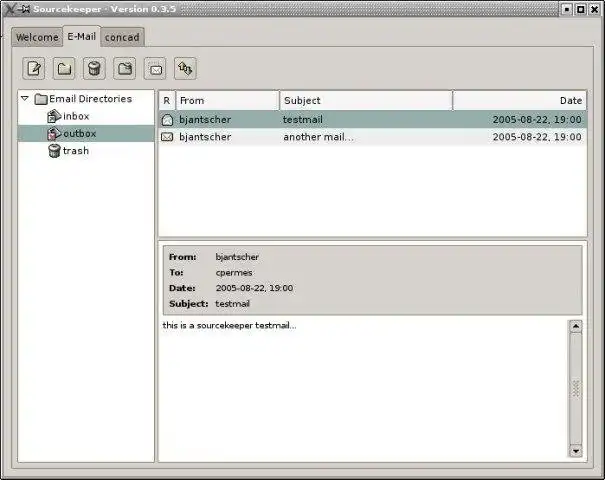Sort mails by the From column header
Viewport: 605px width, 480px height.
coord(227,101)
